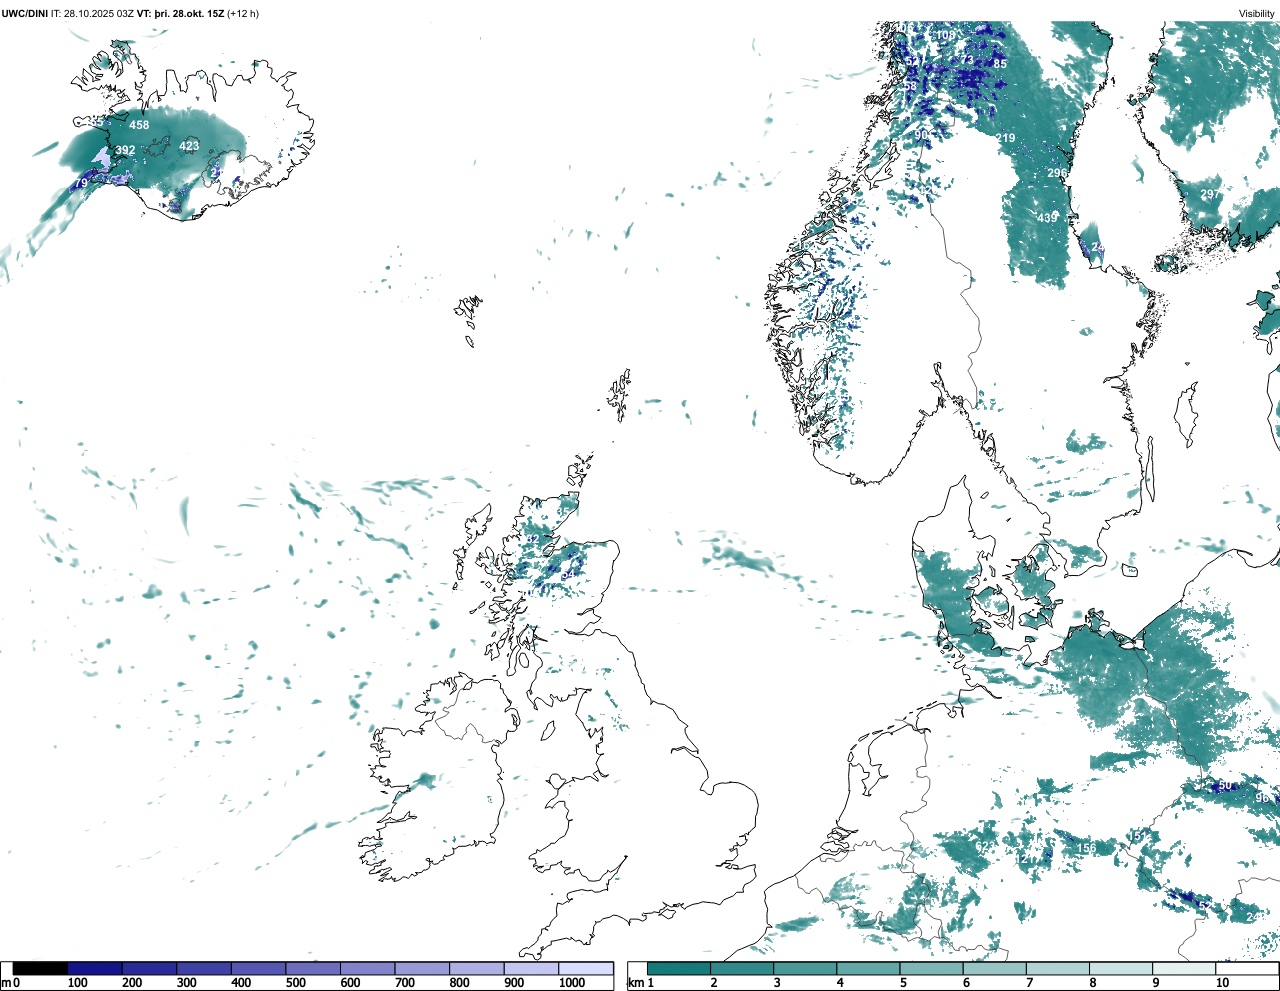This screenshot has width=1280, height=991.
Task: Click the '10' tick label on the km scale
Action: click(1222, 983)
